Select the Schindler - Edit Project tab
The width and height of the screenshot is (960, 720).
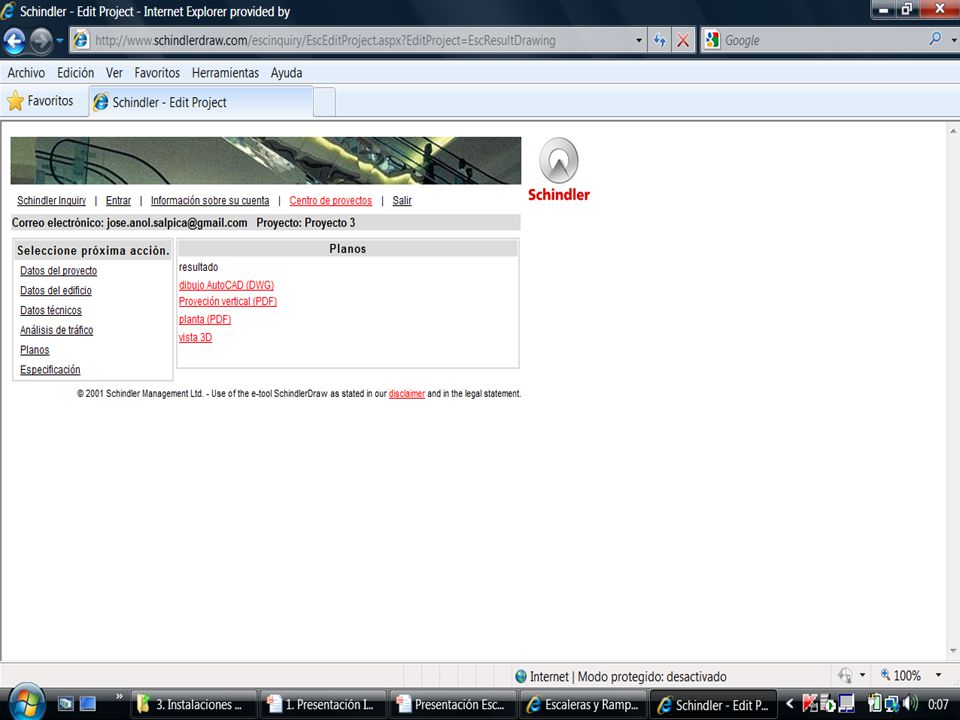pyautogui.click(x=201, y=102)
